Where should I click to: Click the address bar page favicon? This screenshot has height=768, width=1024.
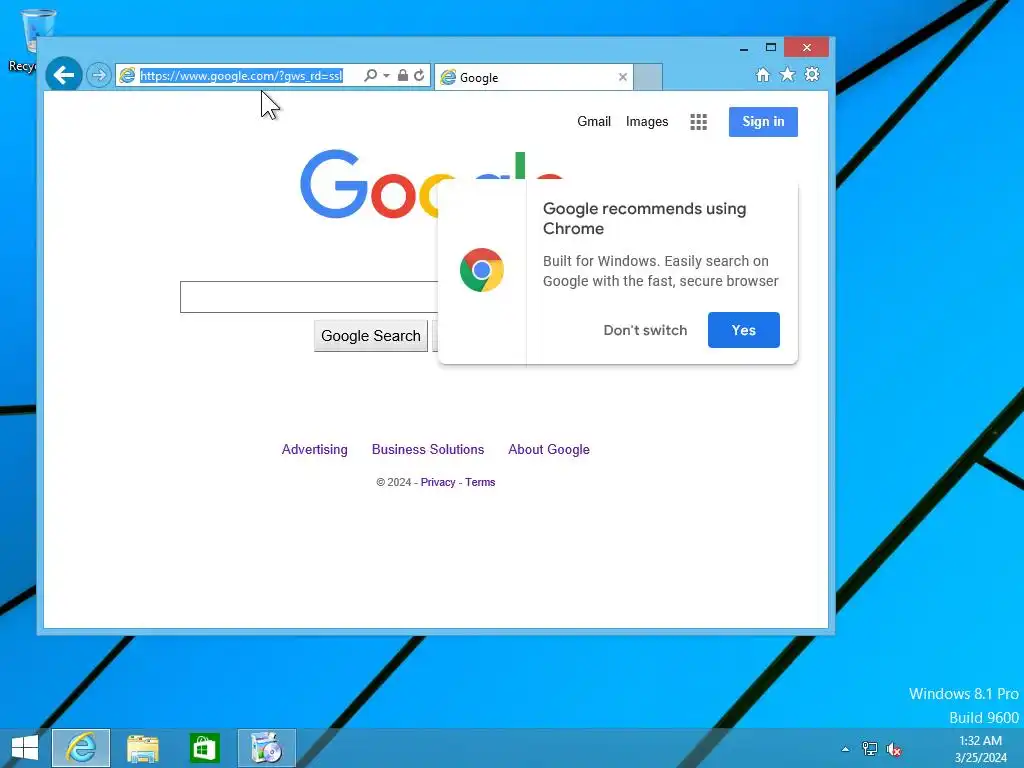click(127, 76)
